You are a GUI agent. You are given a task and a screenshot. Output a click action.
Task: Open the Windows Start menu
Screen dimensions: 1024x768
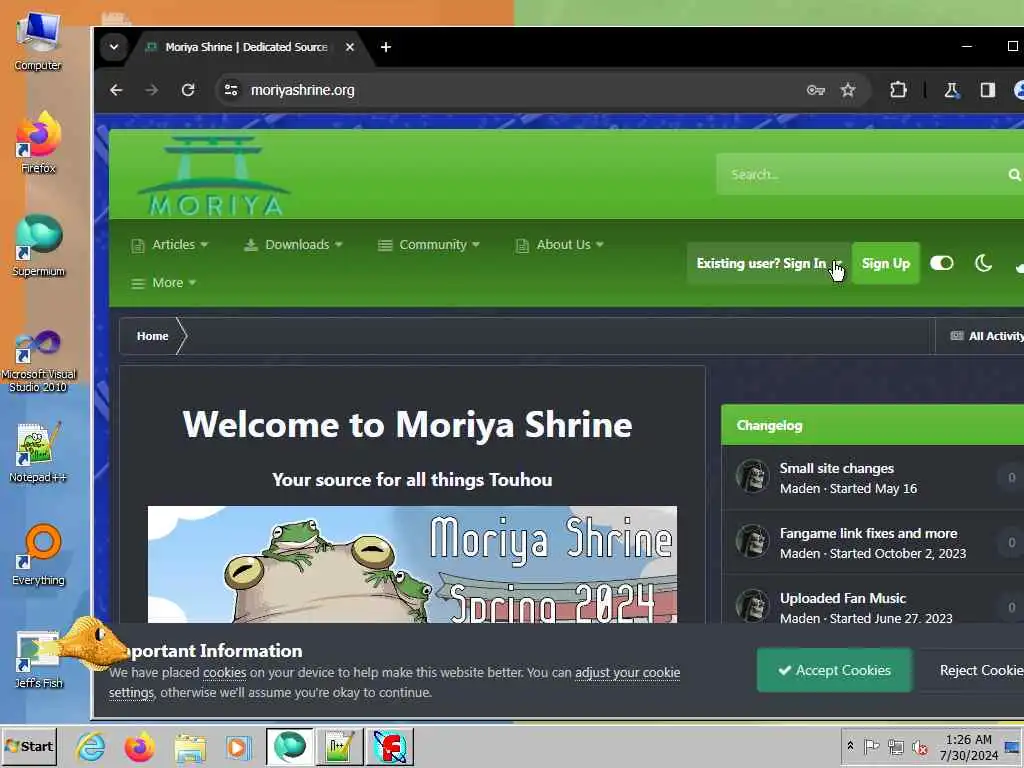pyautogui.click(x=29, y=746)
